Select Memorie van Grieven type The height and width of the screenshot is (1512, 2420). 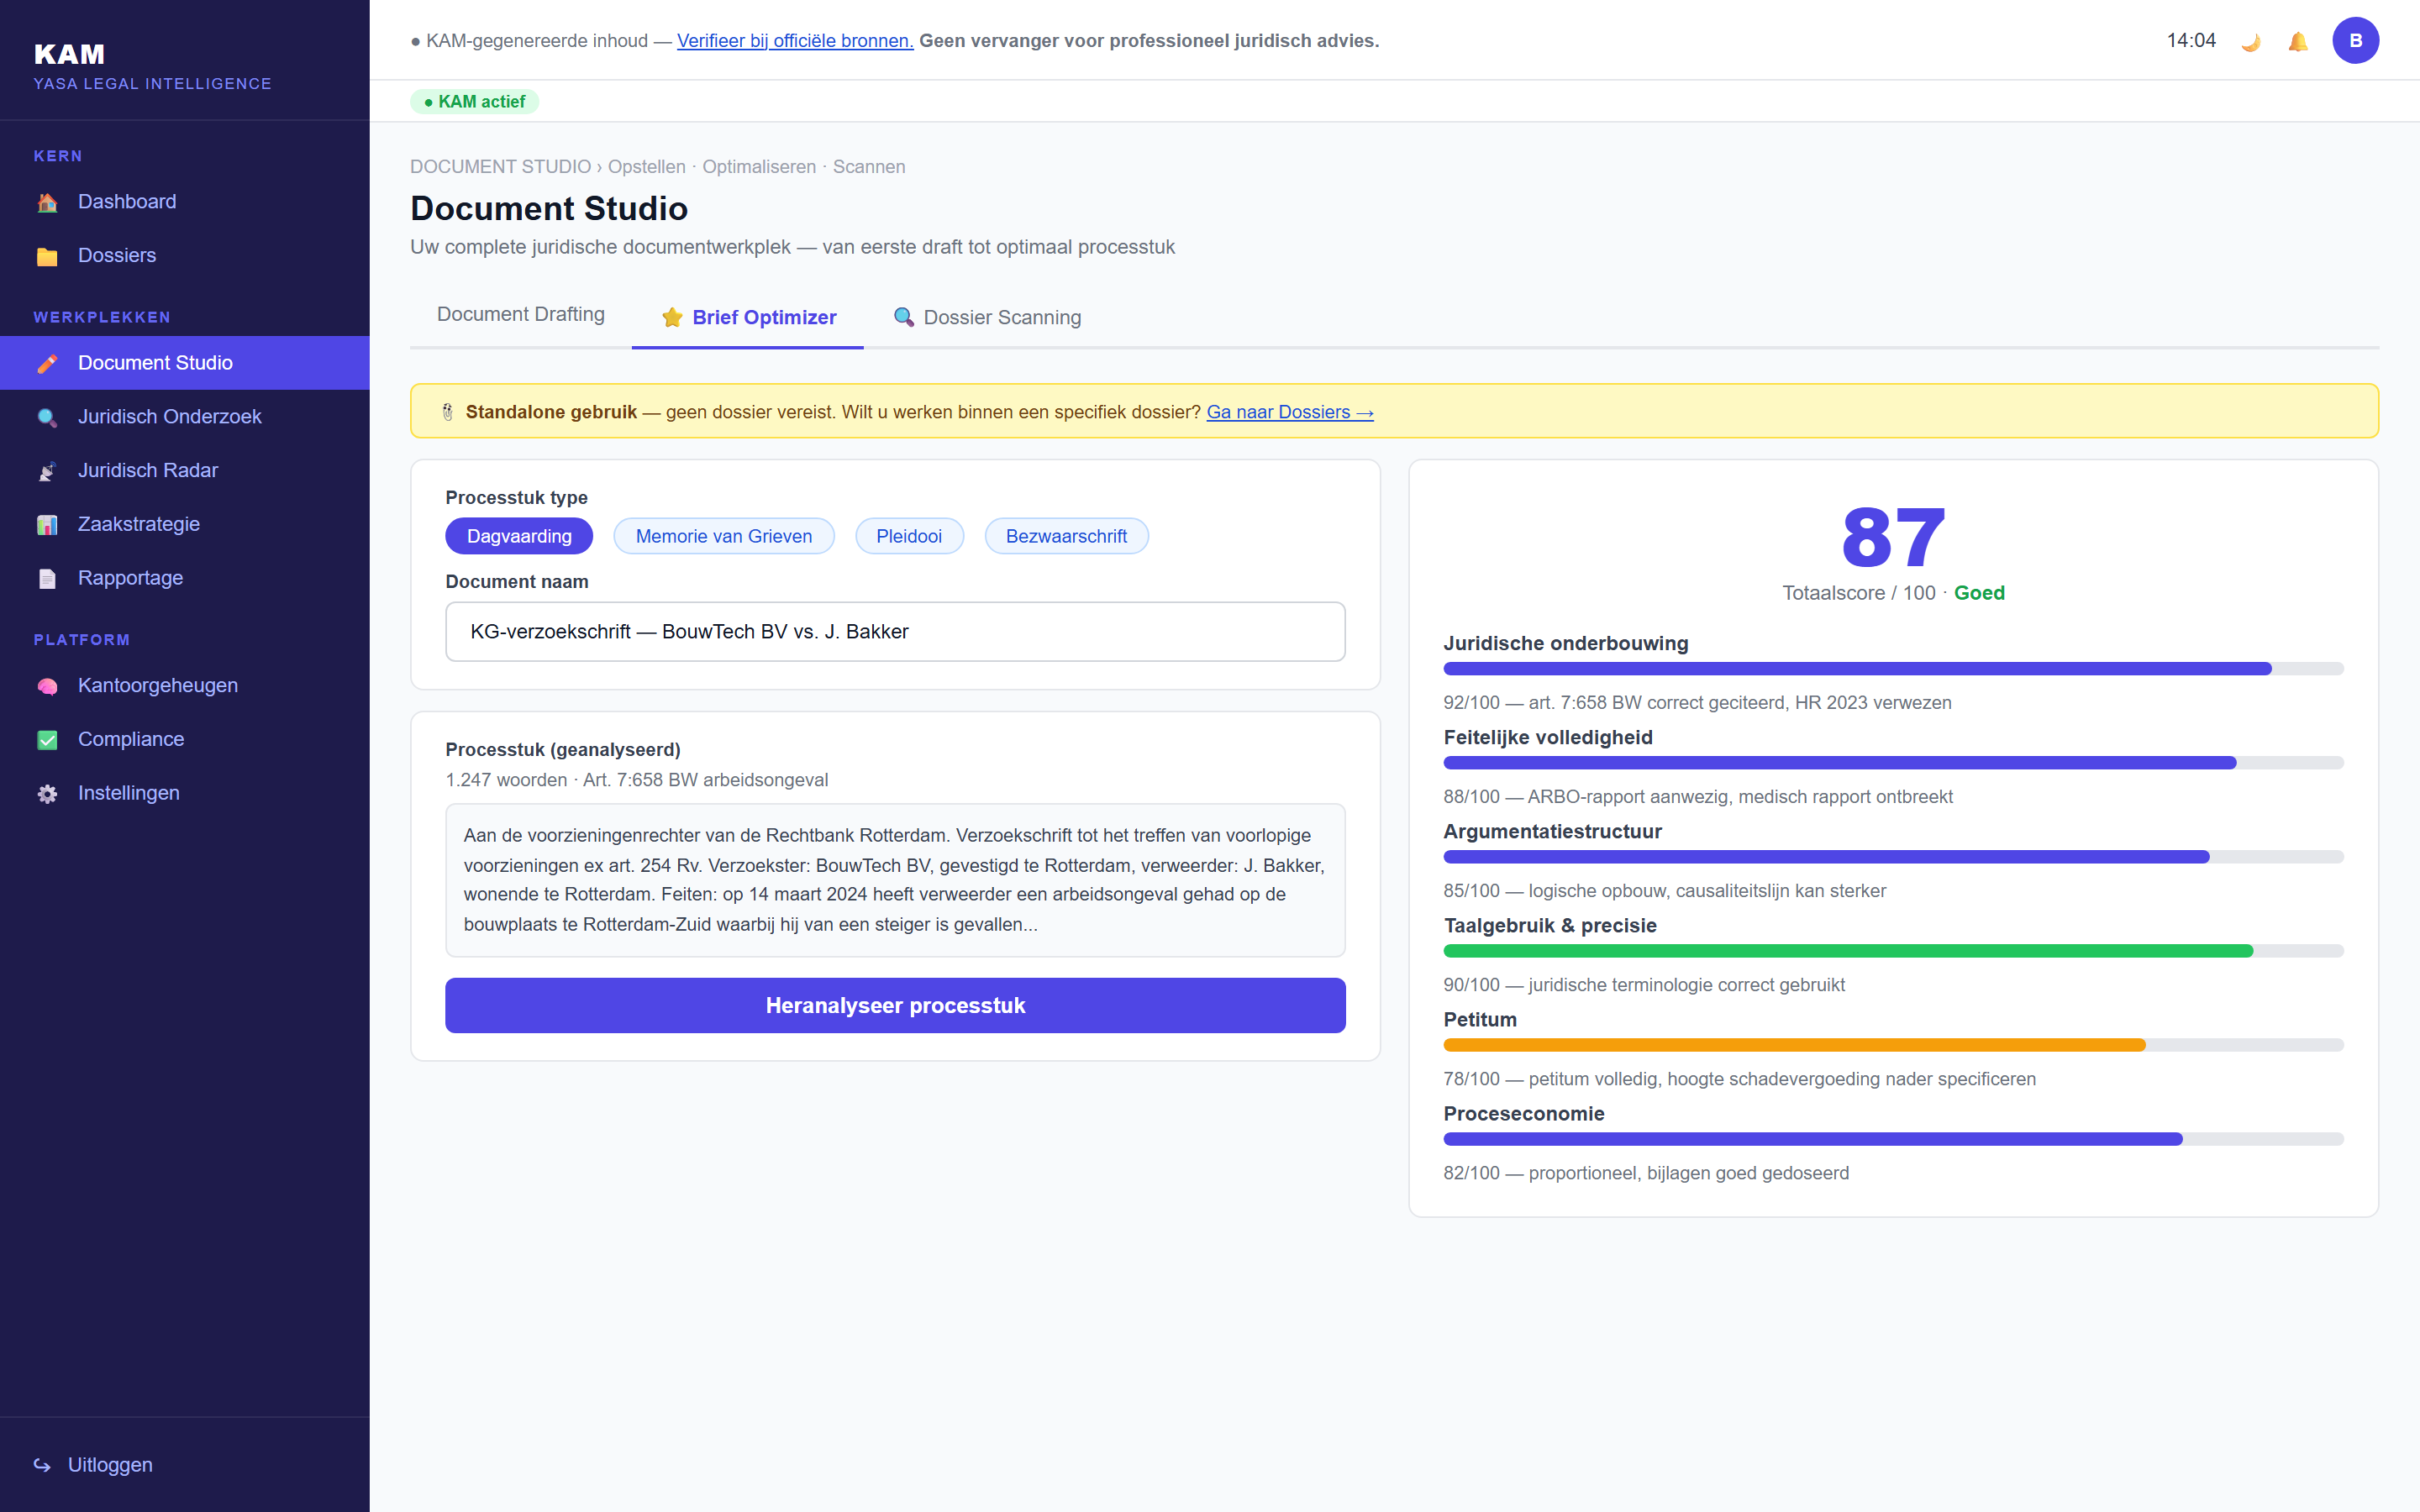click(724, 536)
